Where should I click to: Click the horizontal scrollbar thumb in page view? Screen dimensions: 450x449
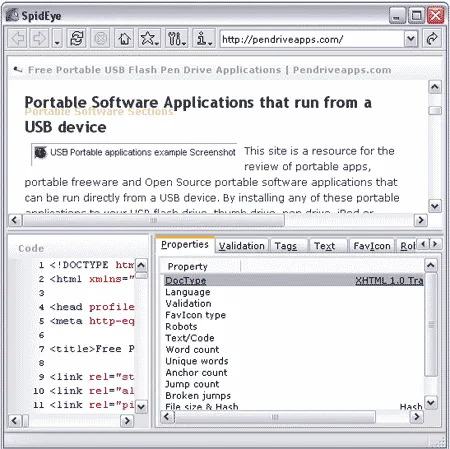pos(154,220)
